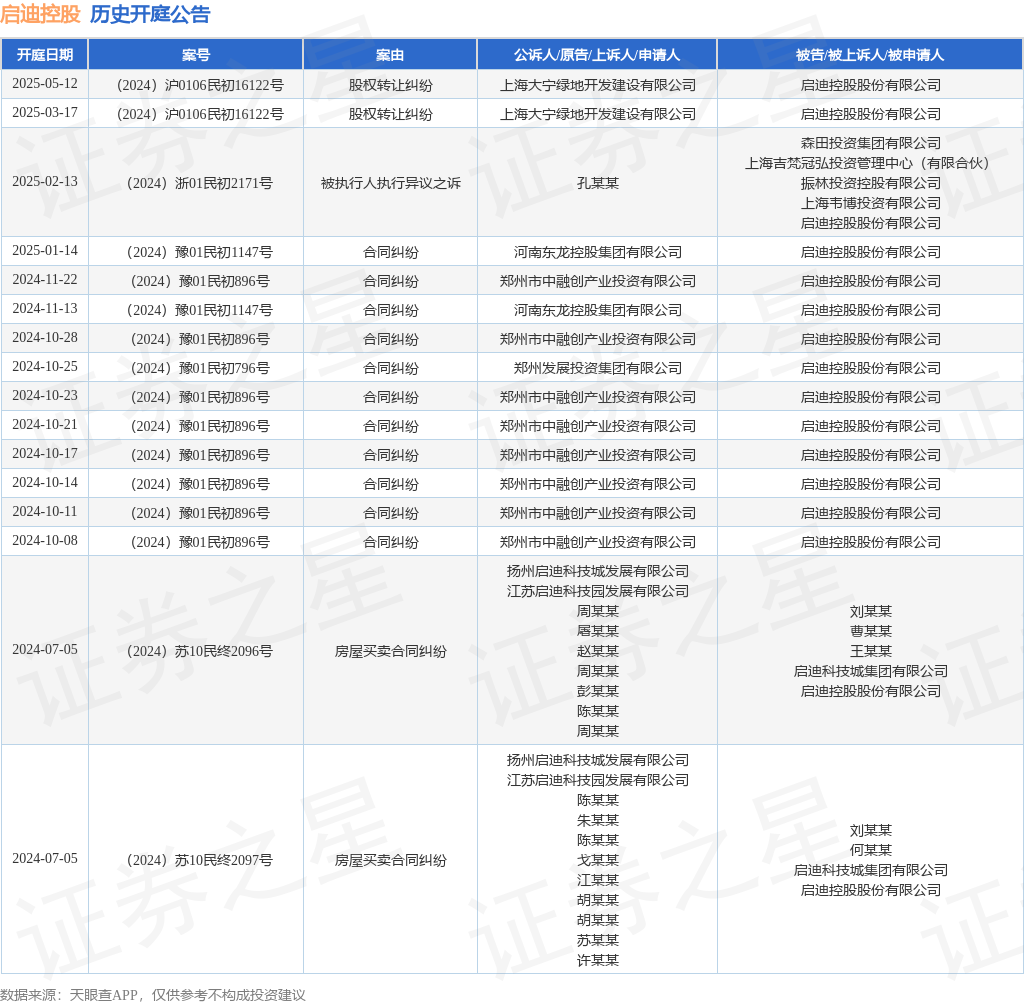Click 房屋买卖合同纠纷 in the 苏10民终2096号 row
This screenshot has height=1004, width=1024.
tap(391, 651)
